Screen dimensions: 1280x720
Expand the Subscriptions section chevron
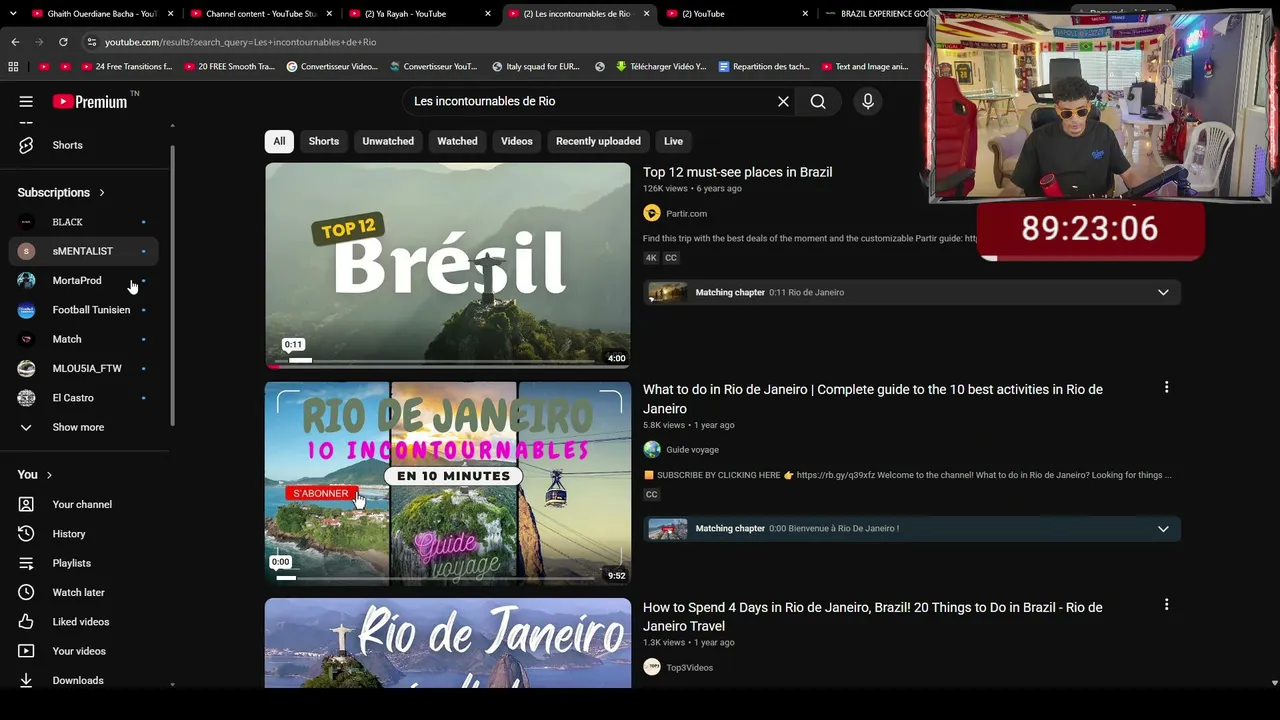click(x=102, y=193)
